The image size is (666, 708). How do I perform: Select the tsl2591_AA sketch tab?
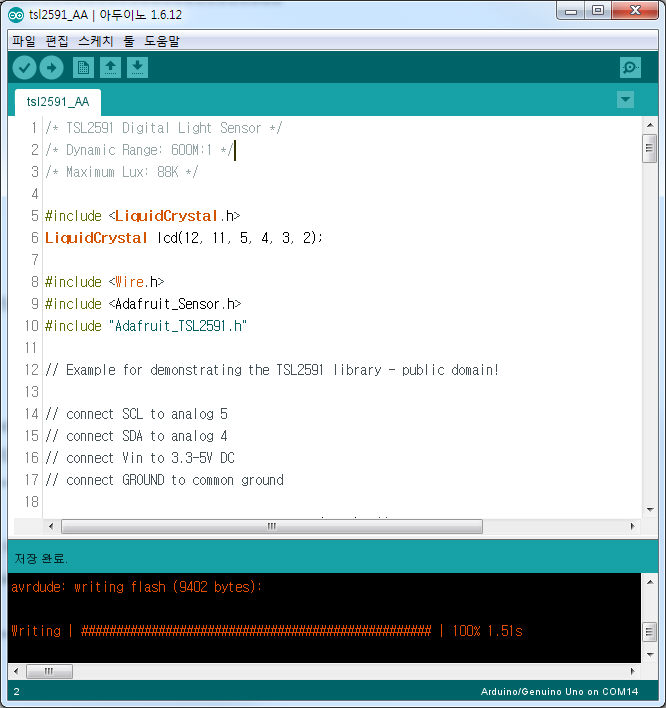[58, 102]
